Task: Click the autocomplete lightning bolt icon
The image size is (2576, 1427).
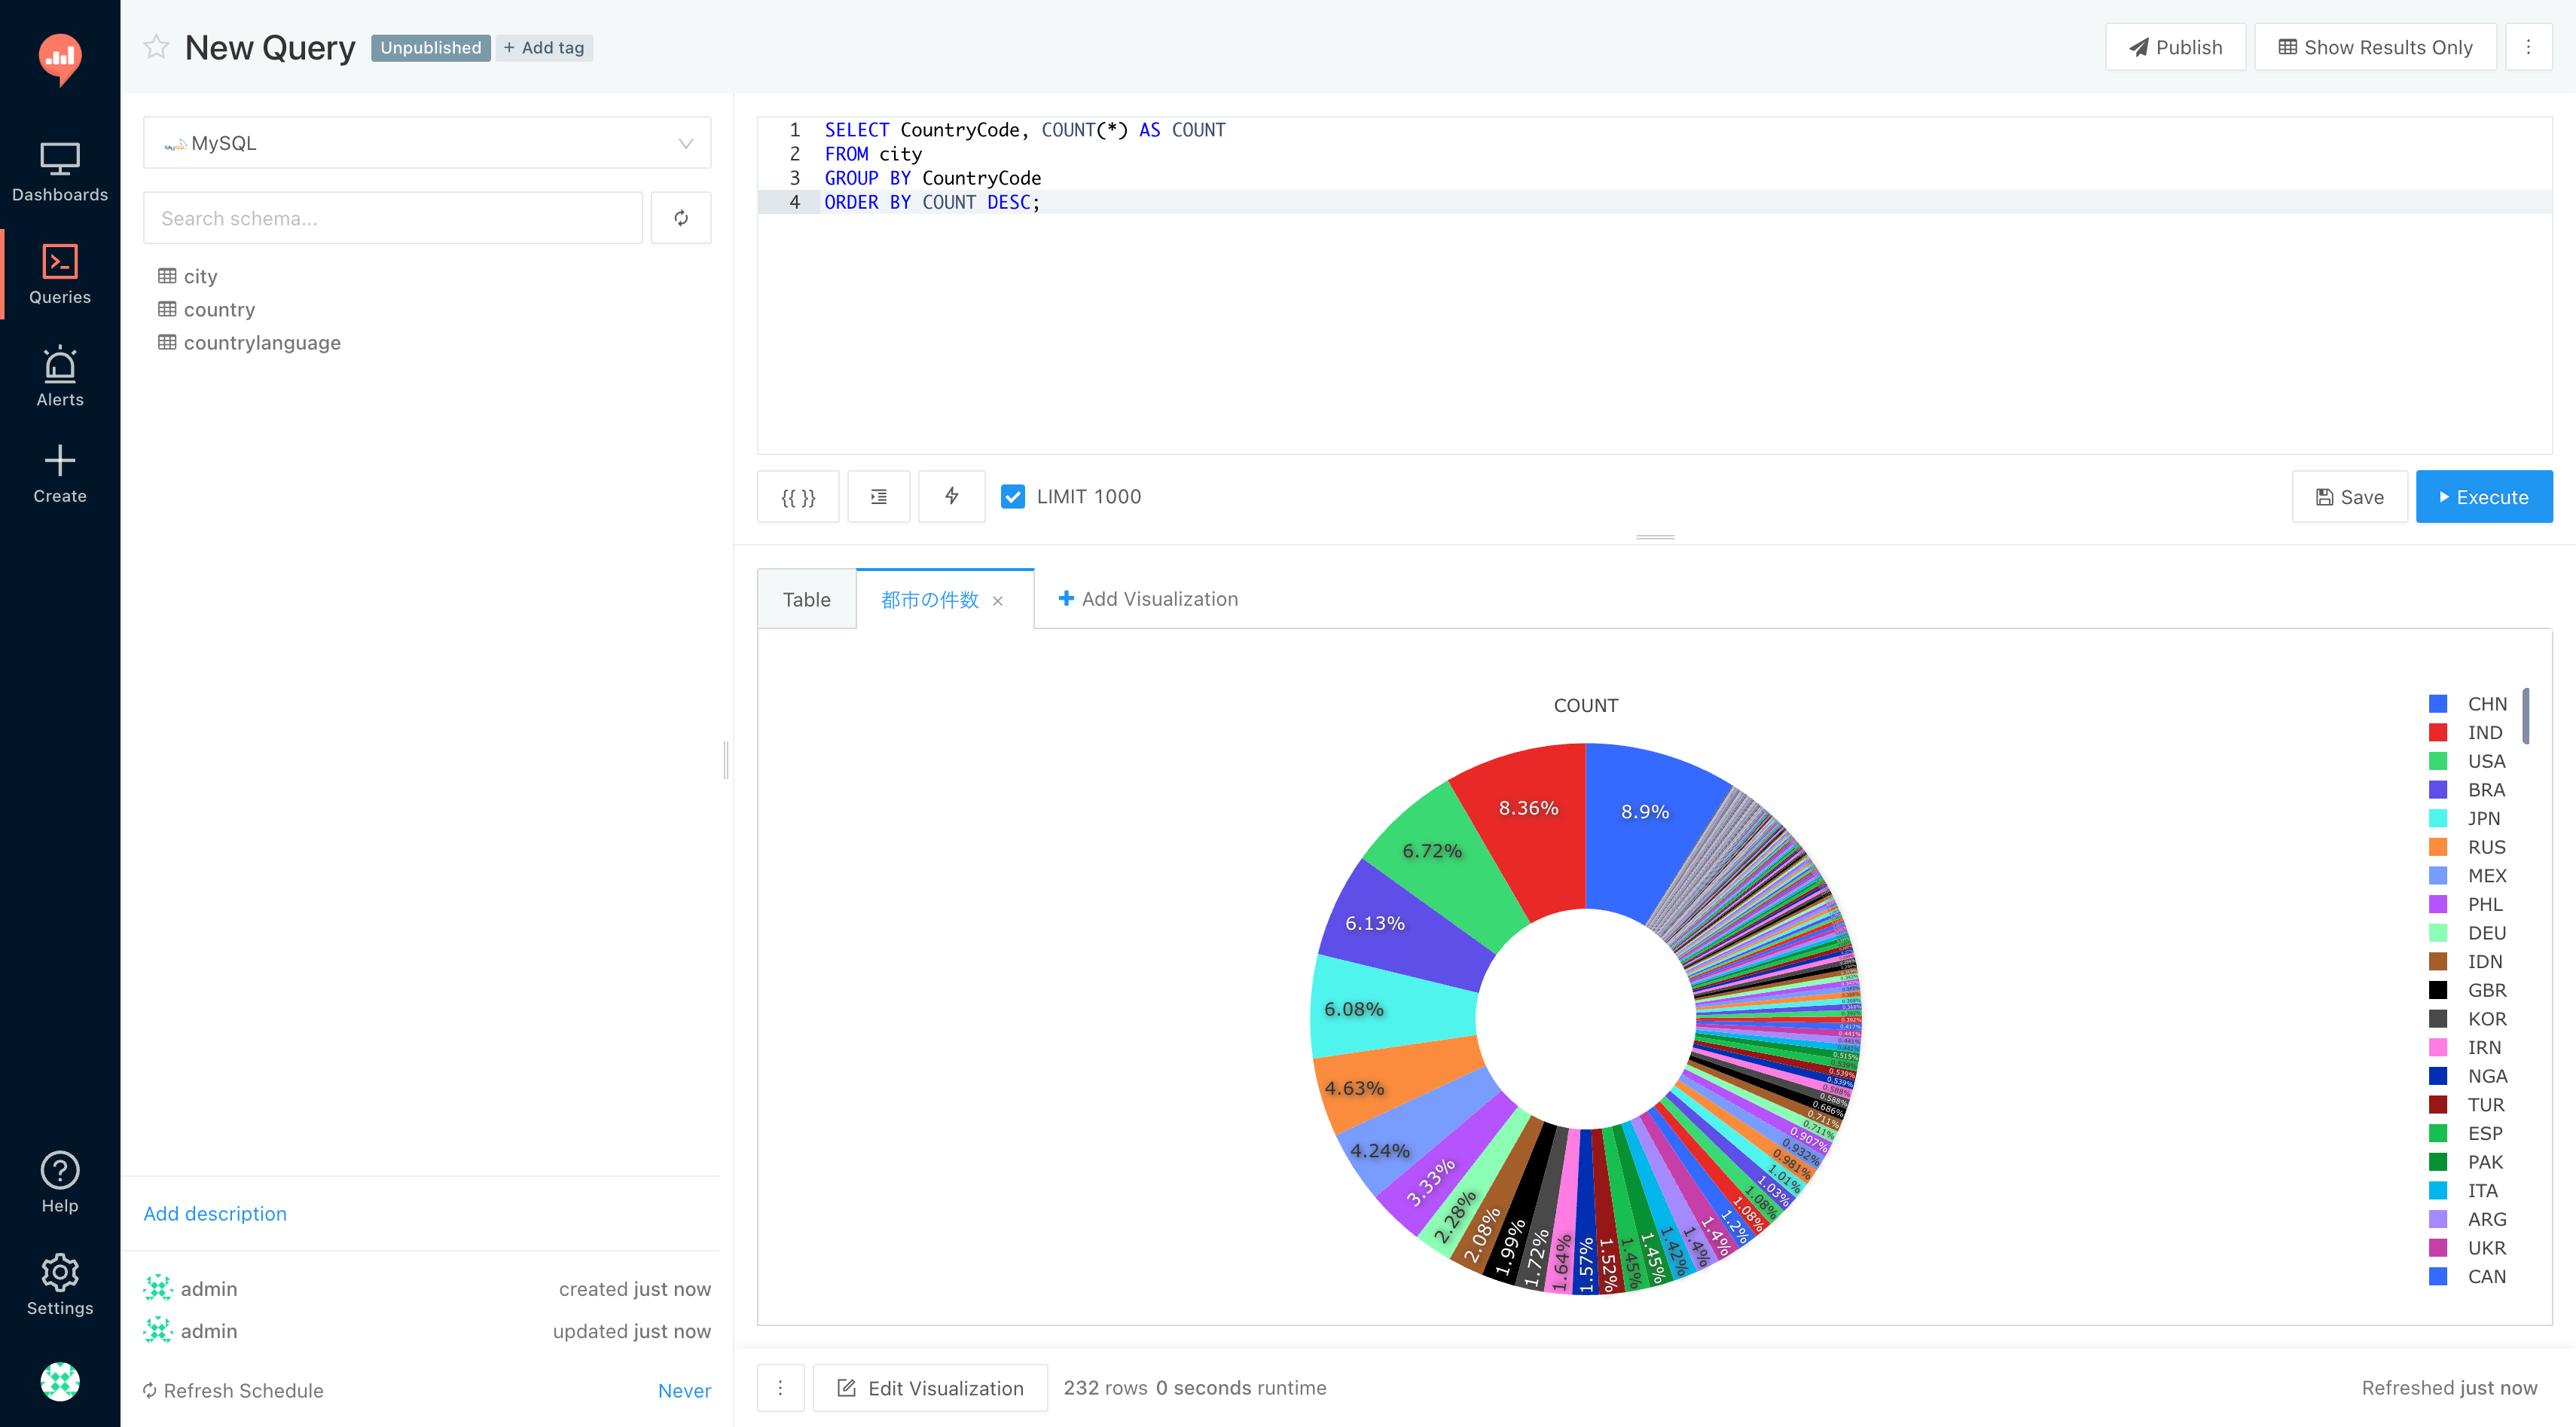Action: click(951, 497)
